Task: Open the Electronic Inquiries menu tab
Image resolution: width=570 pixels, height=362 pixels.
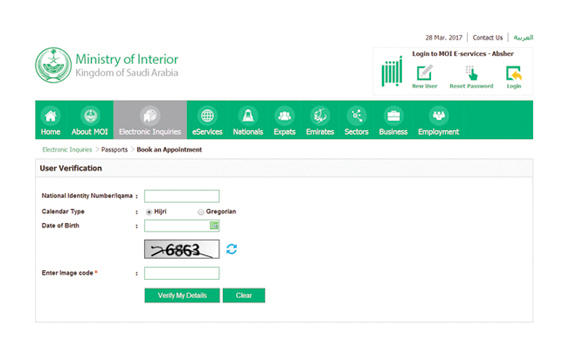Action: (x=150, y=120)
